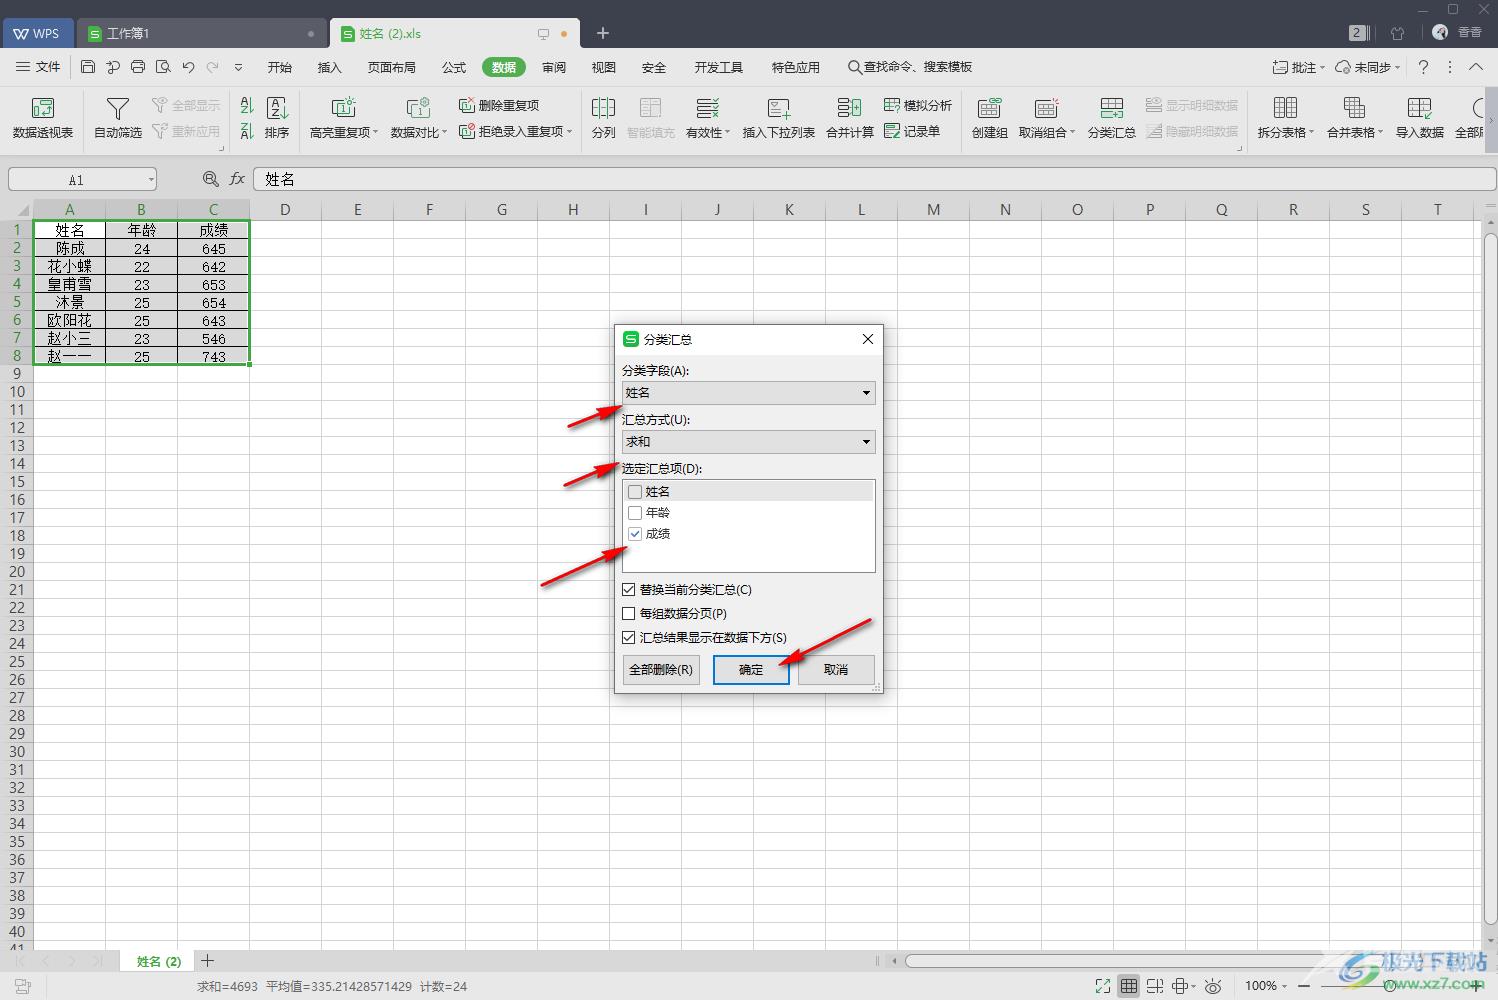Click the Undo arrow icon

coord(188,67)
